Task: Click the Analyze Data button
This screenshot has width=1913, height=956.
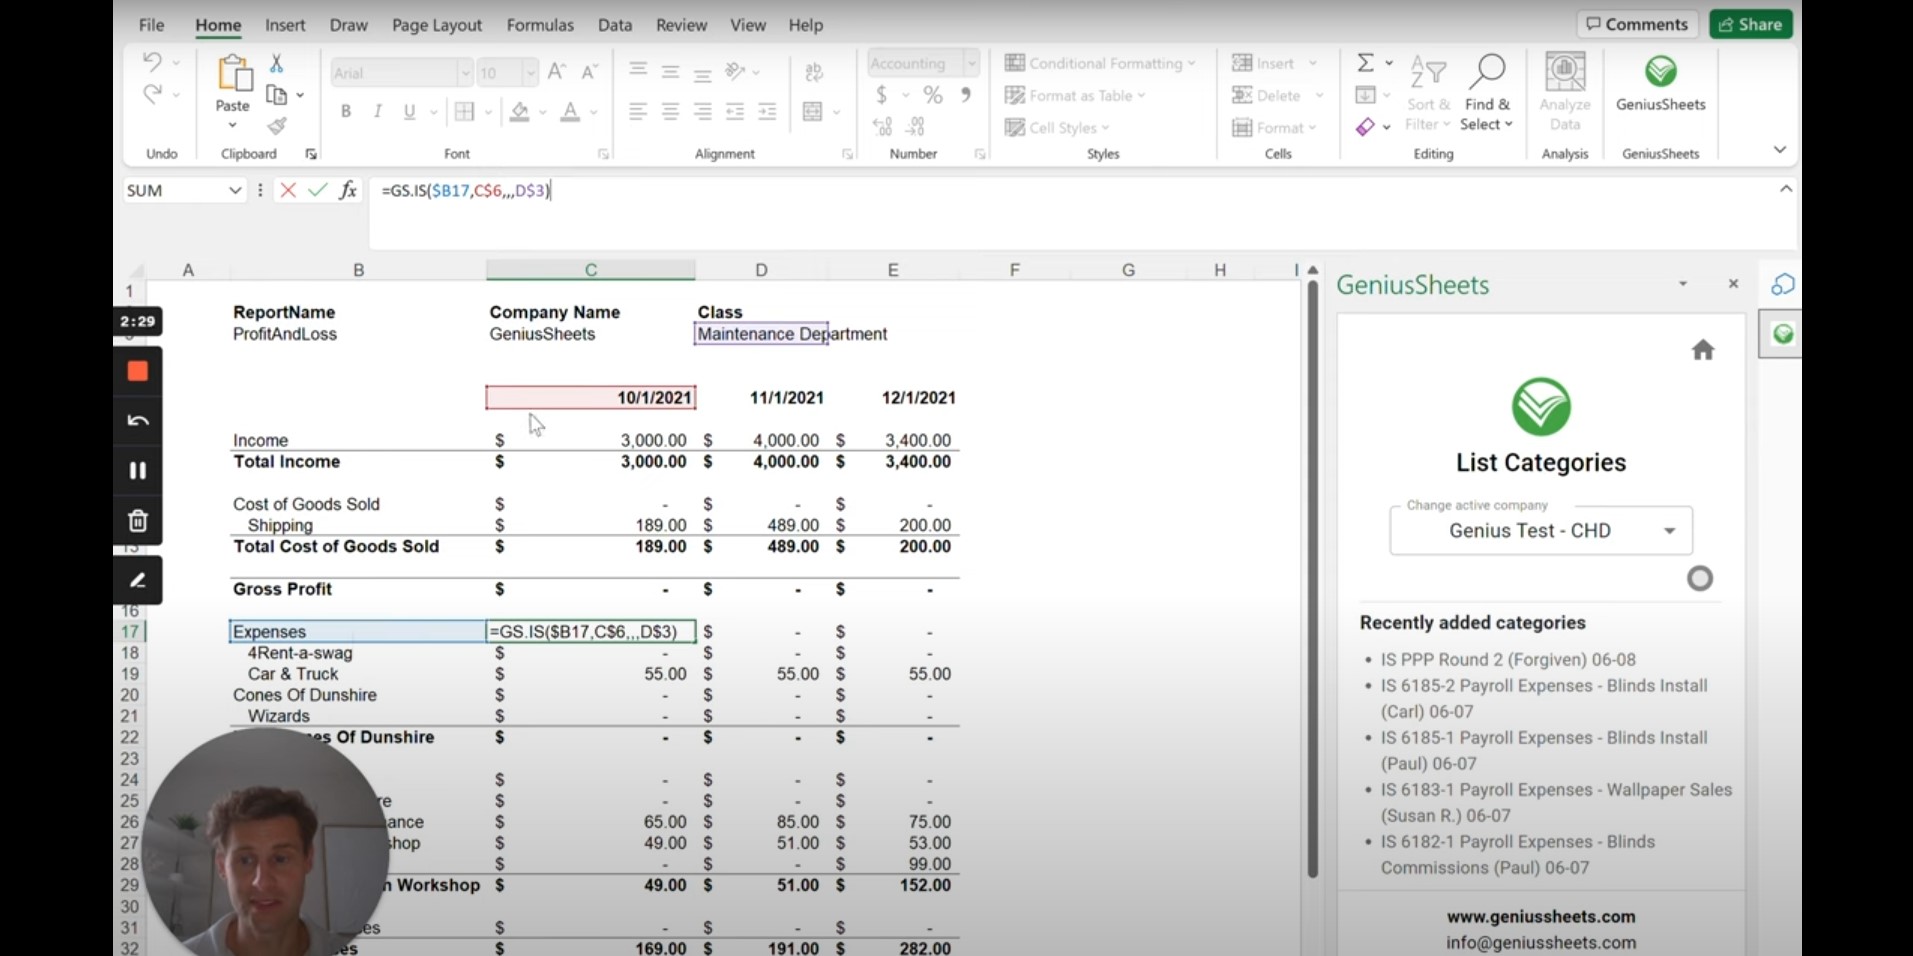Action: click(x=1565, y=93)
